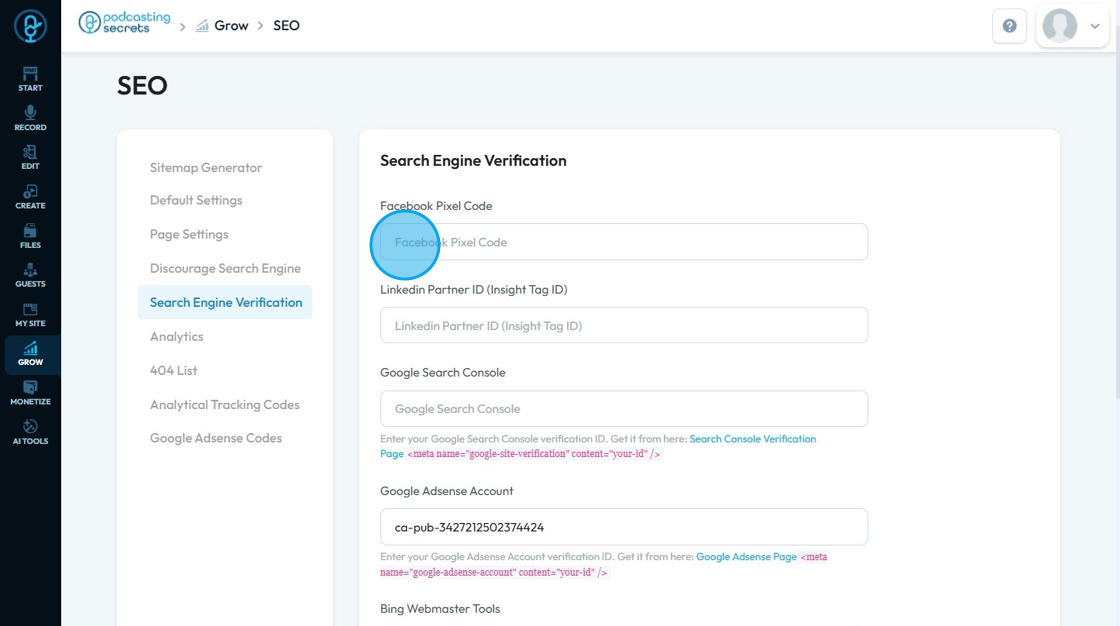Open the AI Tools section
This screenshot has height=626, width=1120.
(x=30, y=432)
